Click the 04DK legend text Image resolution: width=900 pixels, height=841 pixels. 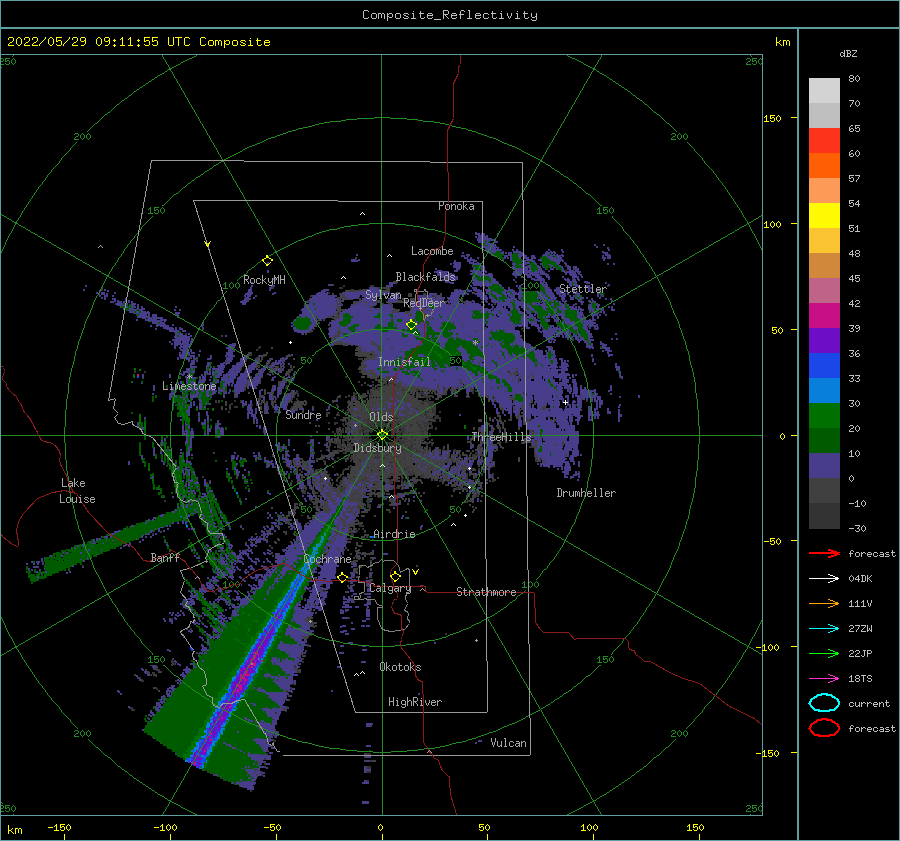click(x=860, y=579)
